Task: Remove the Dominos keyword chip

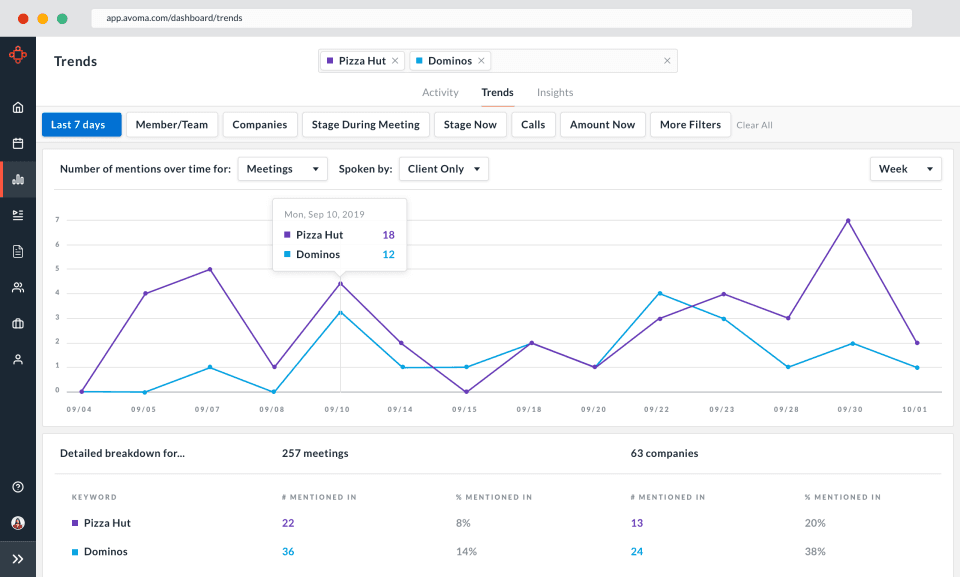Action: pos(481,61)
